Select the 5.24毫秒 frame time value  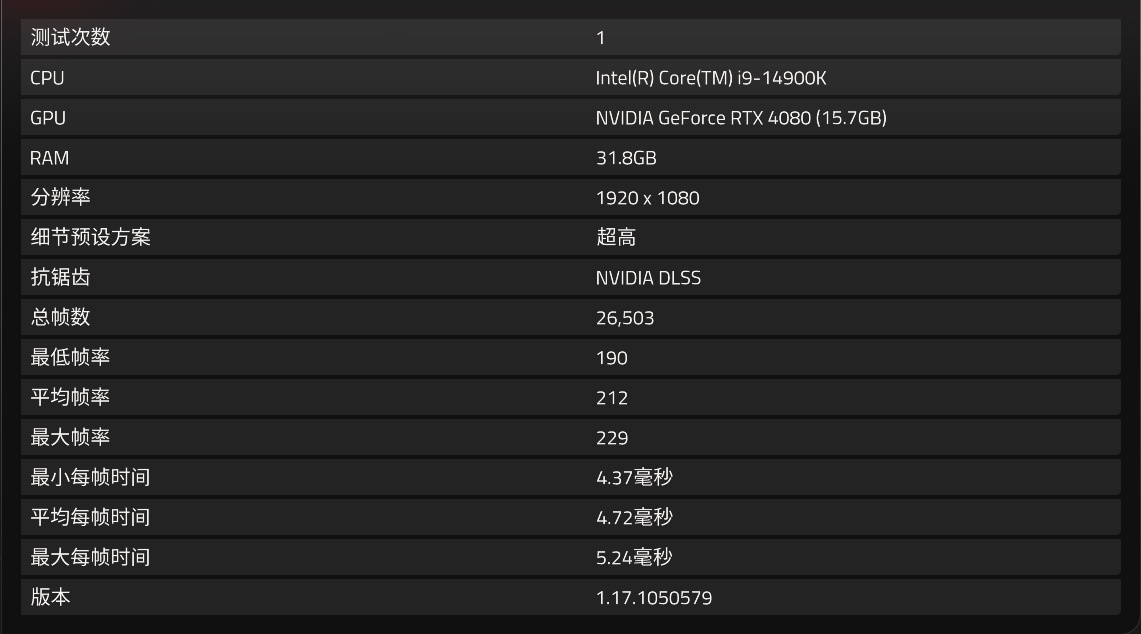pos(634,558)
